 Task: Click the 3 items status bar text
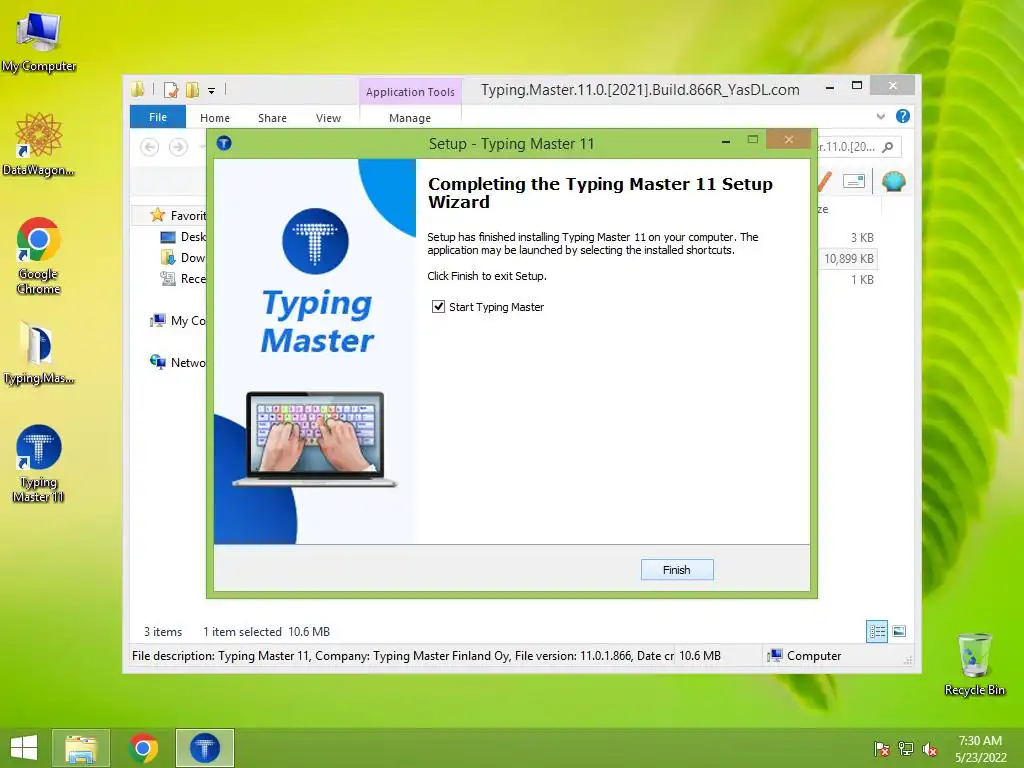[x=163, y=632]
